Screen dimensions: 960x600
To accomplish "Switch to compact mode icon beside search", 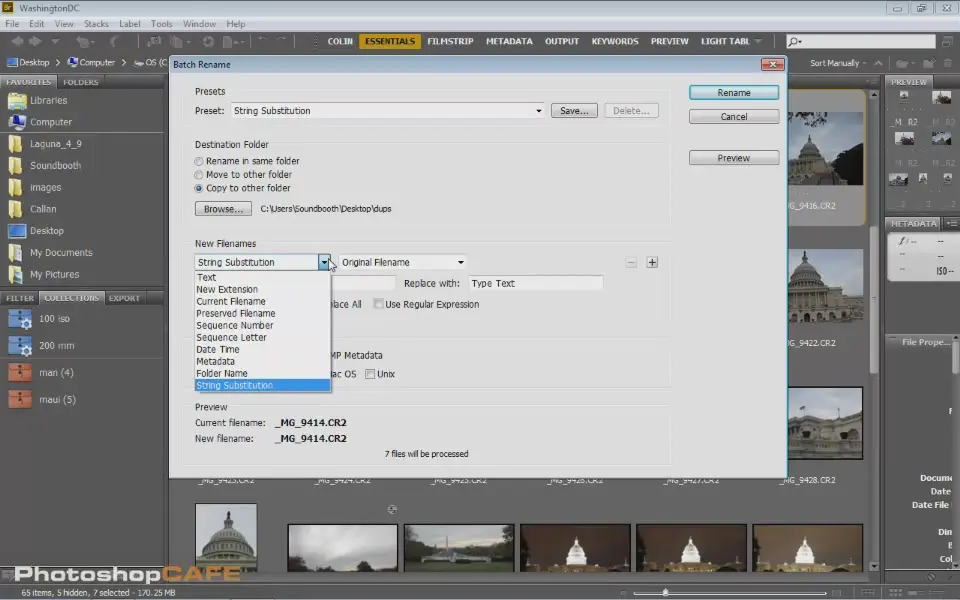I will point(947,41).
